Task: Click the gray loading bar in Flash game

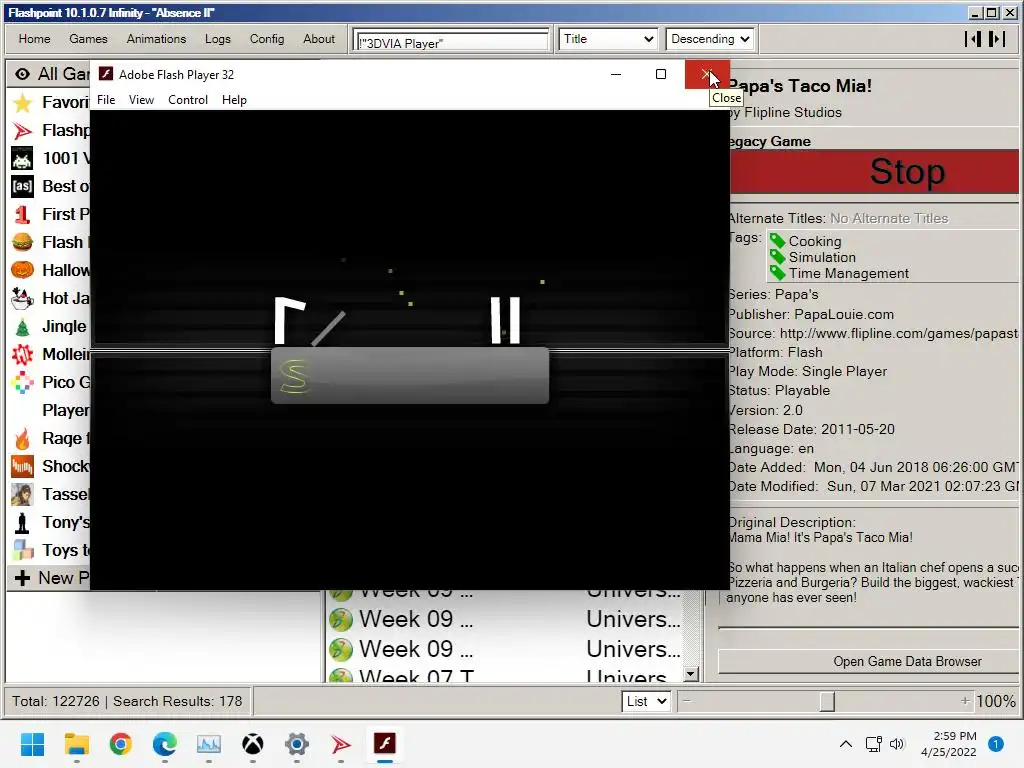Action: tap(410, 376)
